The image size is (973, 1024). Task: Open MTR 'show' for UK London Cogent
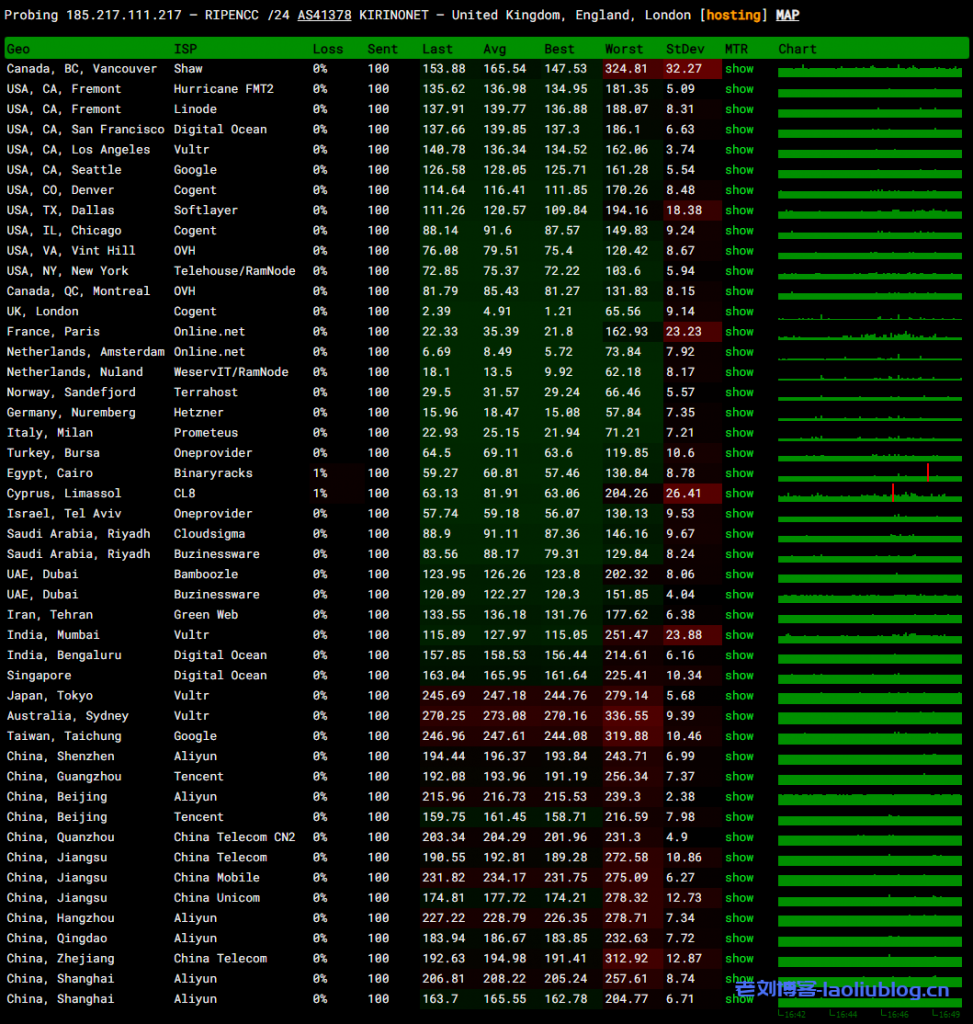tap(739, 311)
